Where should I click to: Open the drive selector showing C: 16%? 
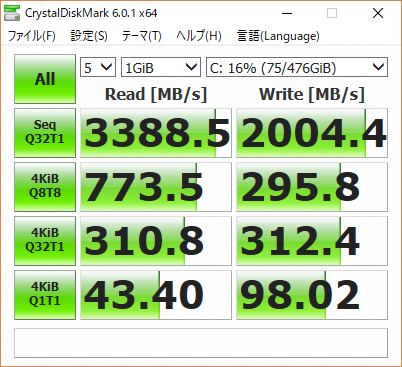297,67
